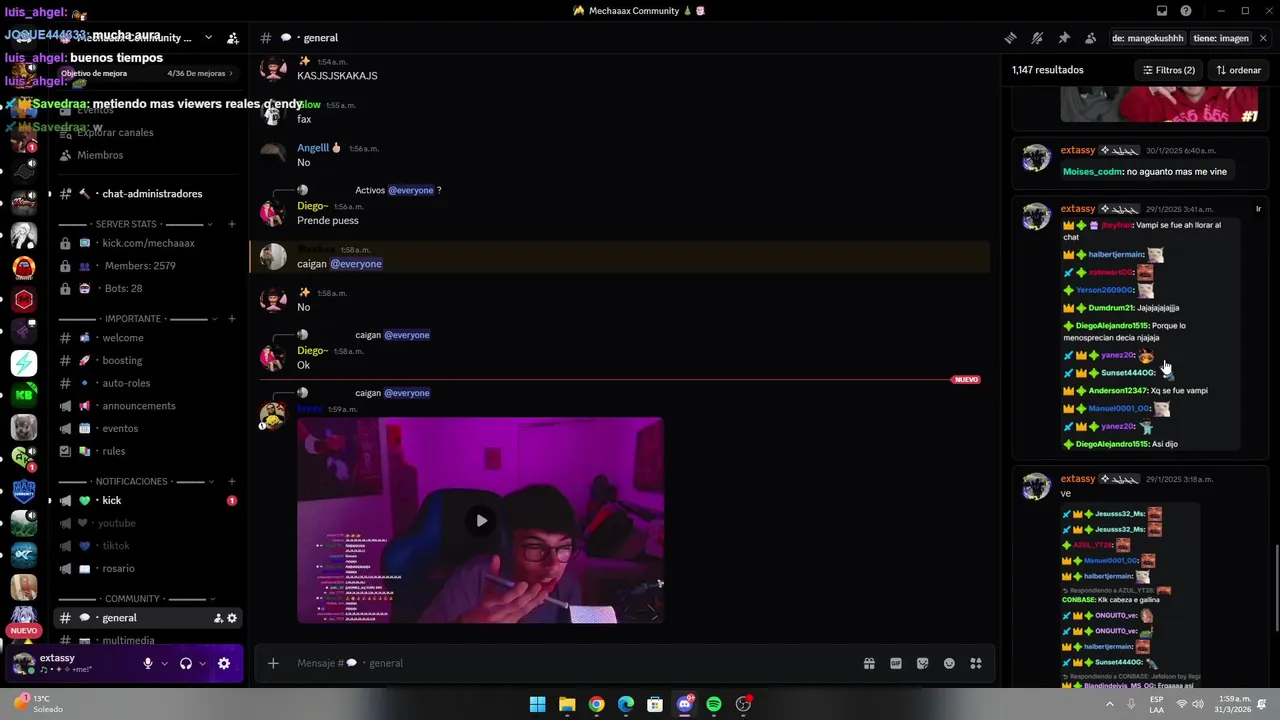Open the Filtros (2) button
Viewport: 1280px width, 720px height.
1169,70
